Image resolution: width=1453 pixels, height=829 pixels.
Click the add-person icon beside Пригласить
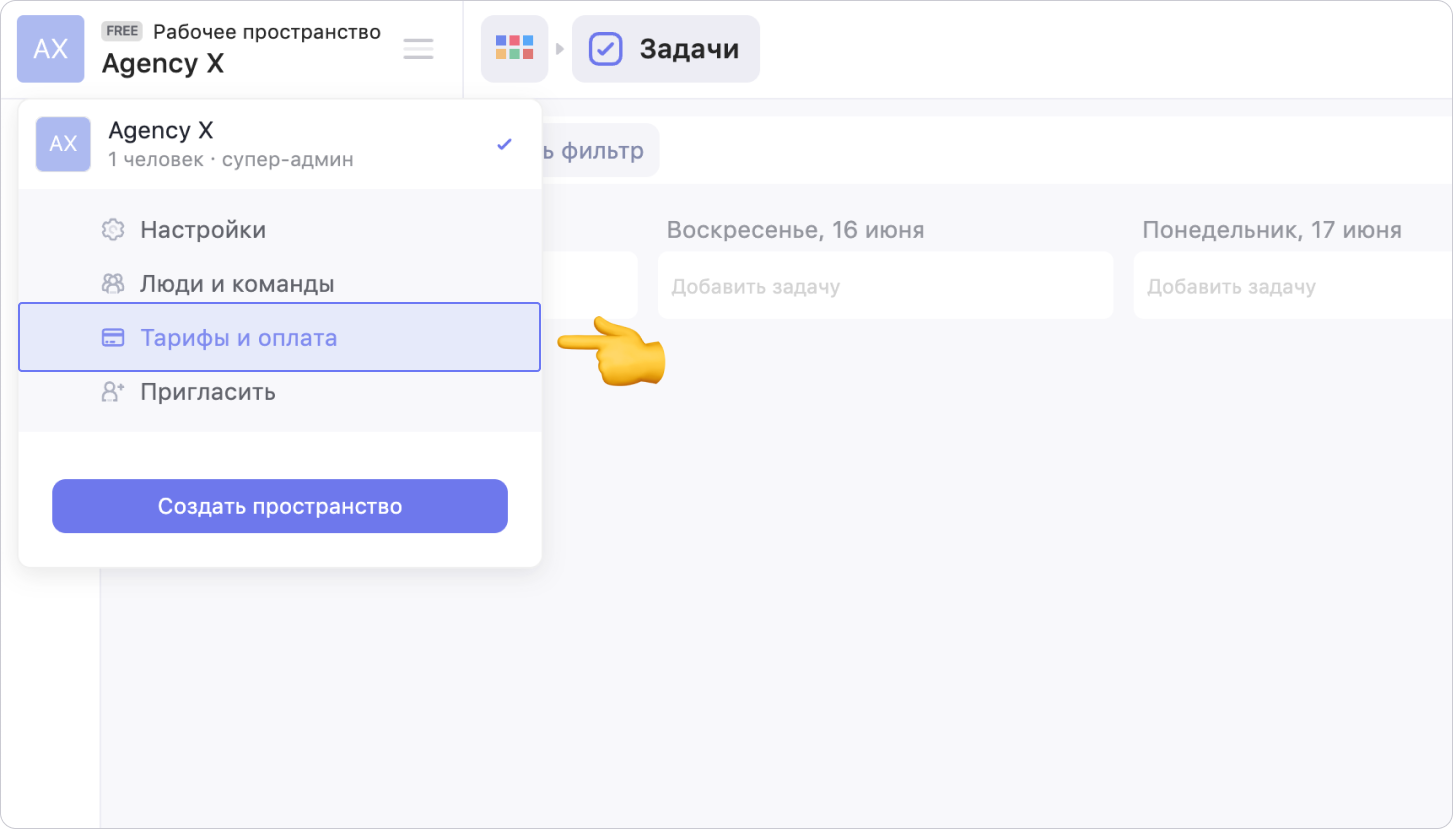point(113,392)
